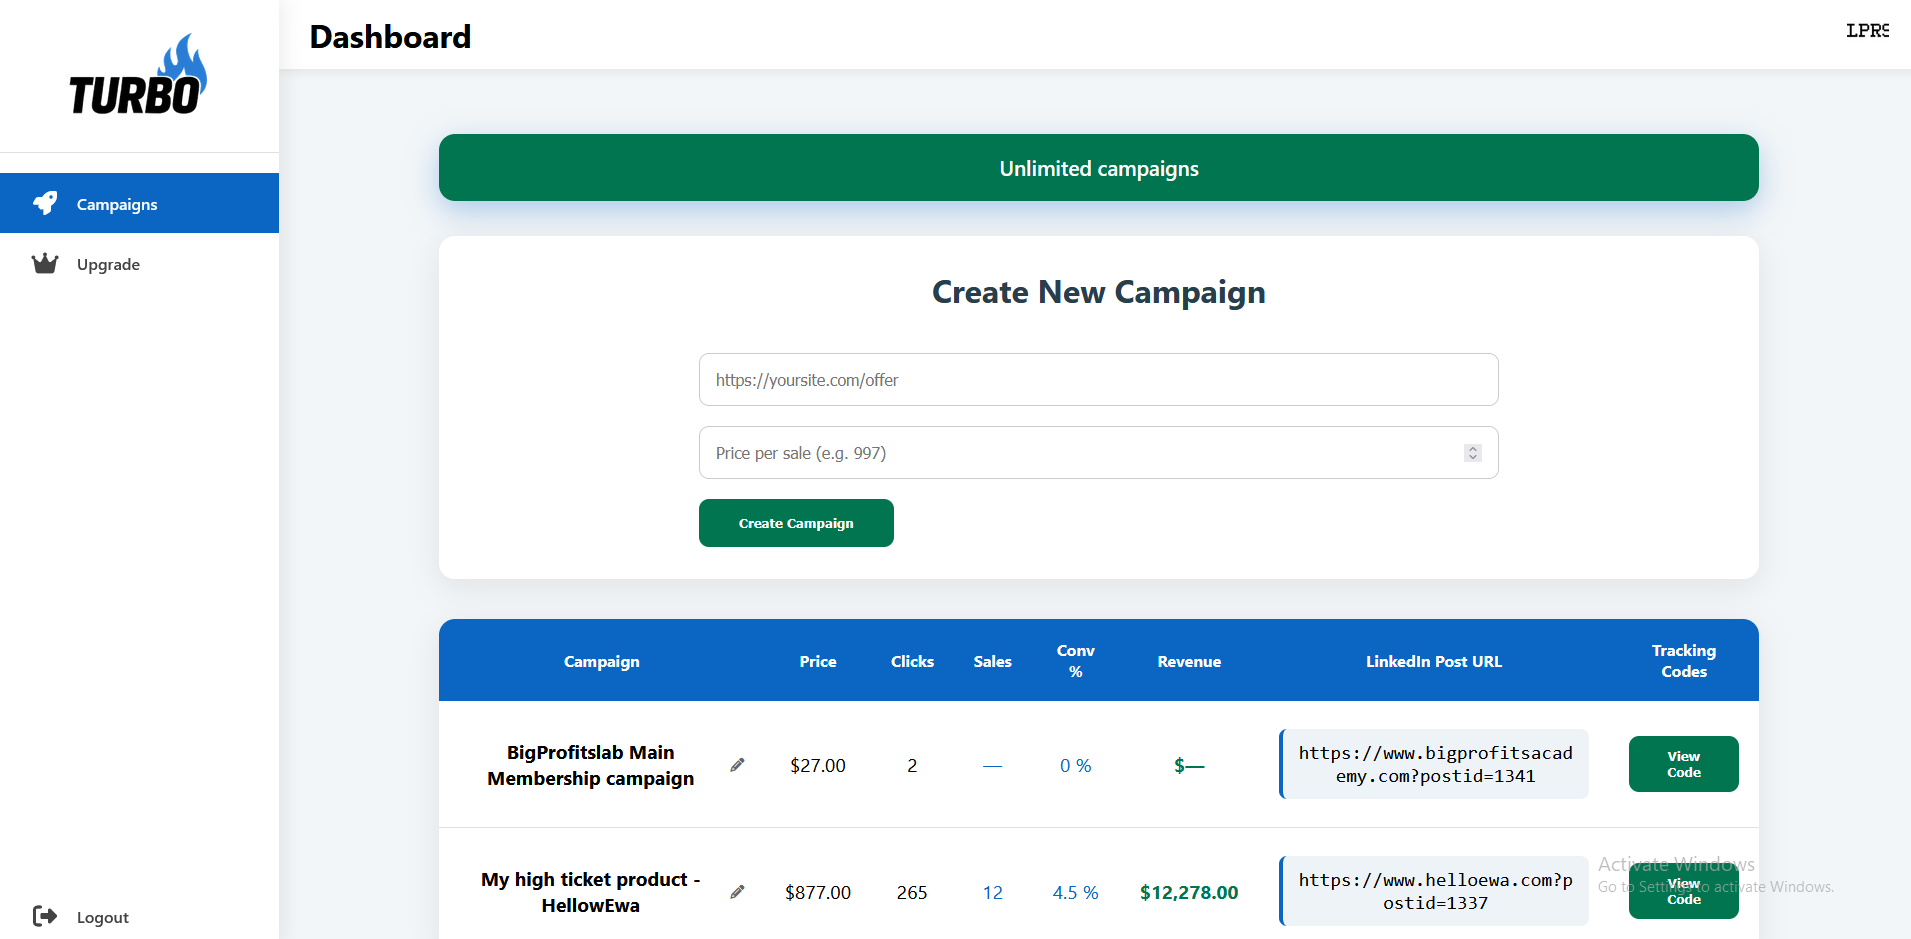The image size is (1911, 939).
Task: Open the Upgrade sidebar menu item
Action: tap(108, 264)
